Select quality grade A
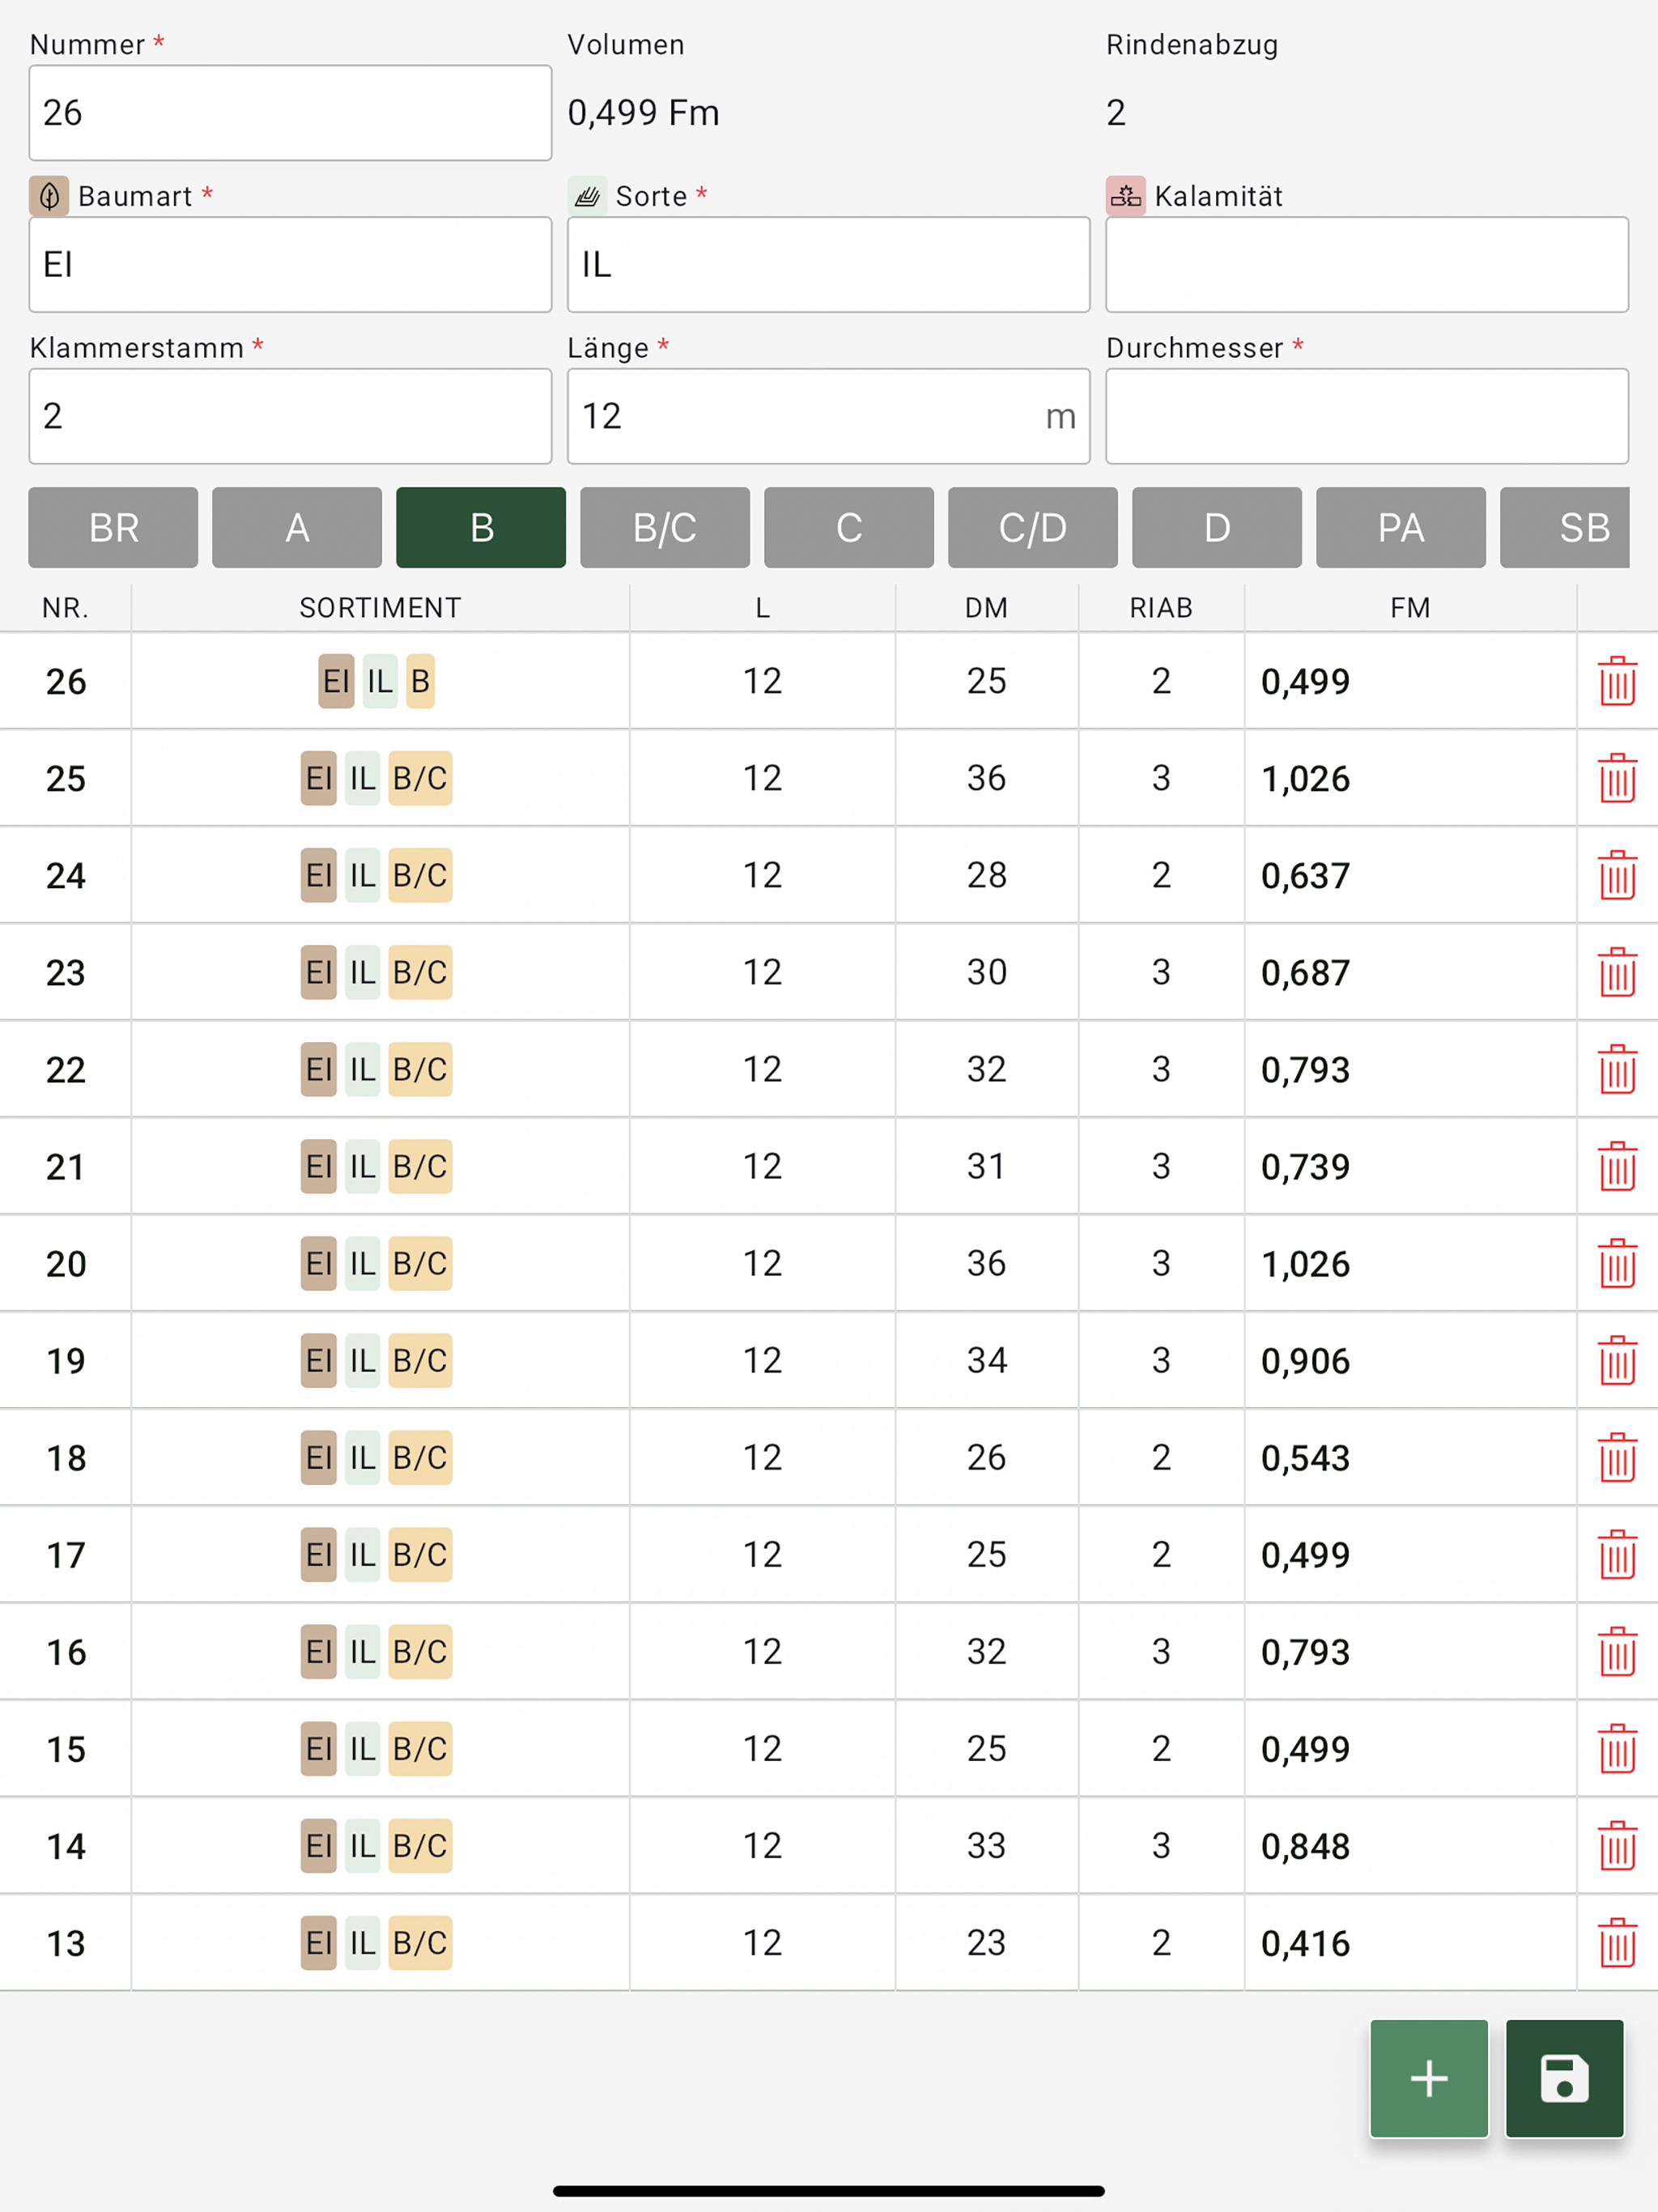The height and width of the screenshot is (2212, 1658). click(297, 527)
